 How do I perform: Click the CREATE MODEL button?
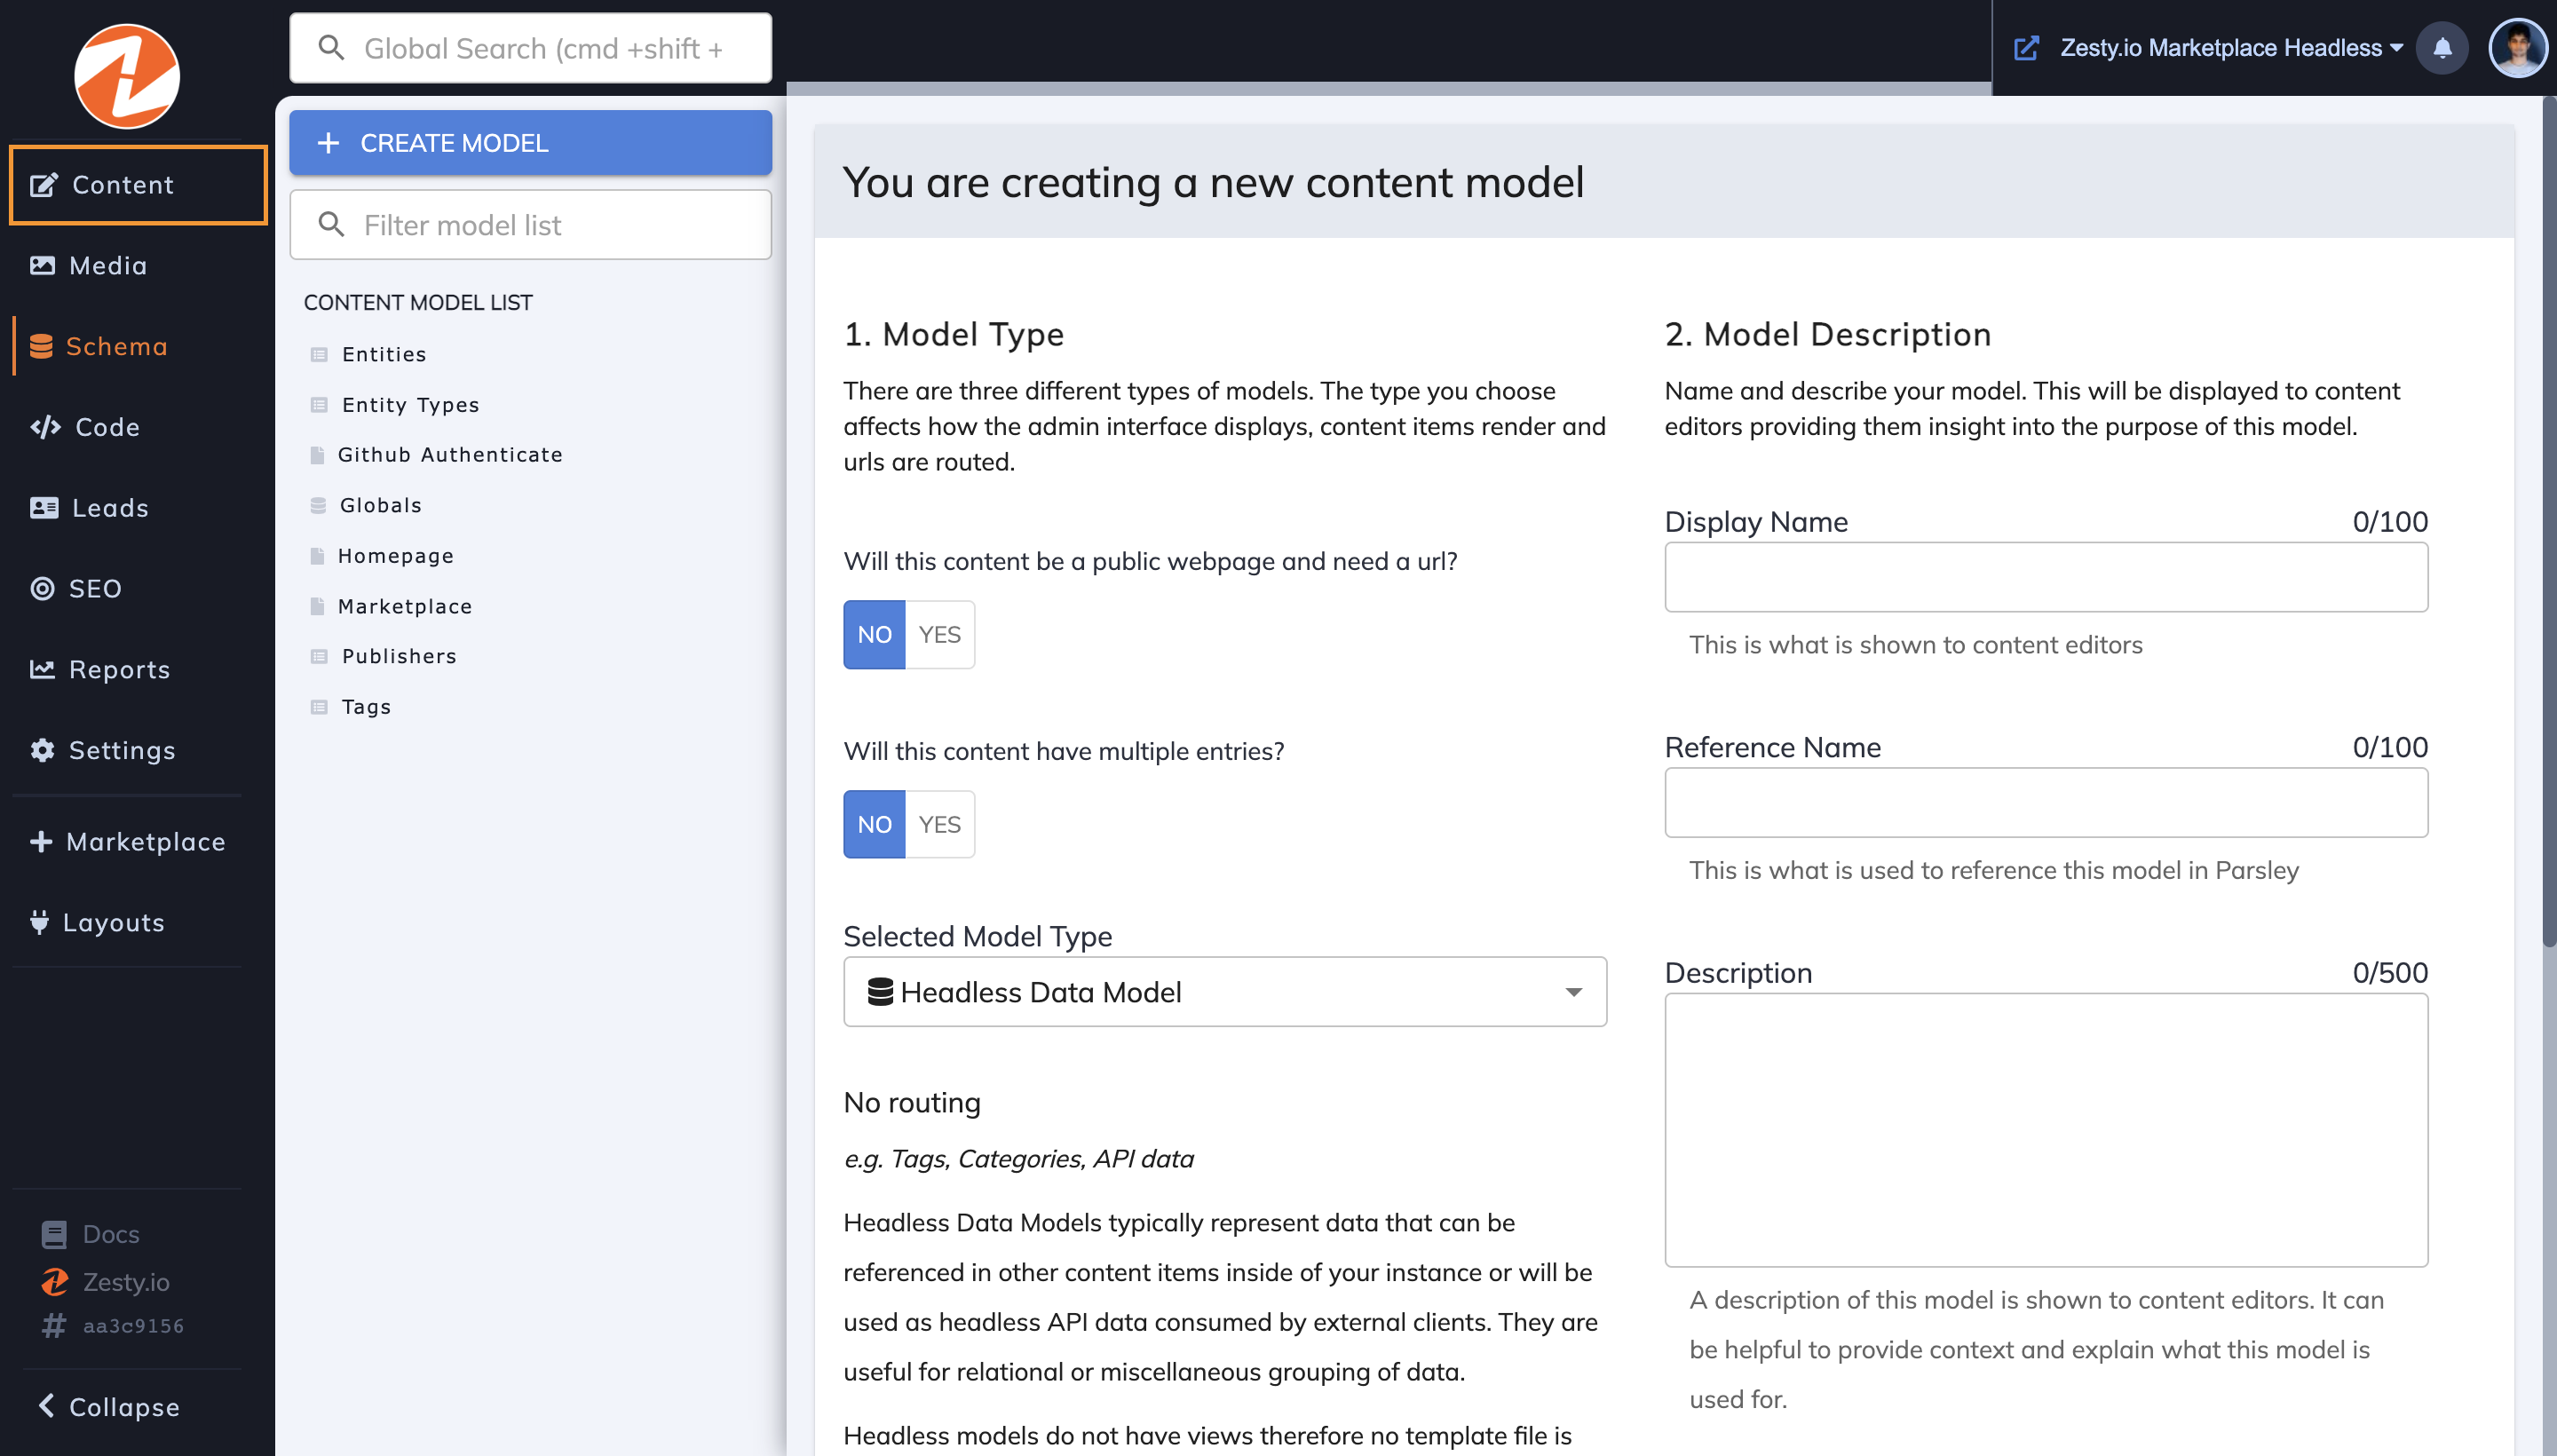530,143
